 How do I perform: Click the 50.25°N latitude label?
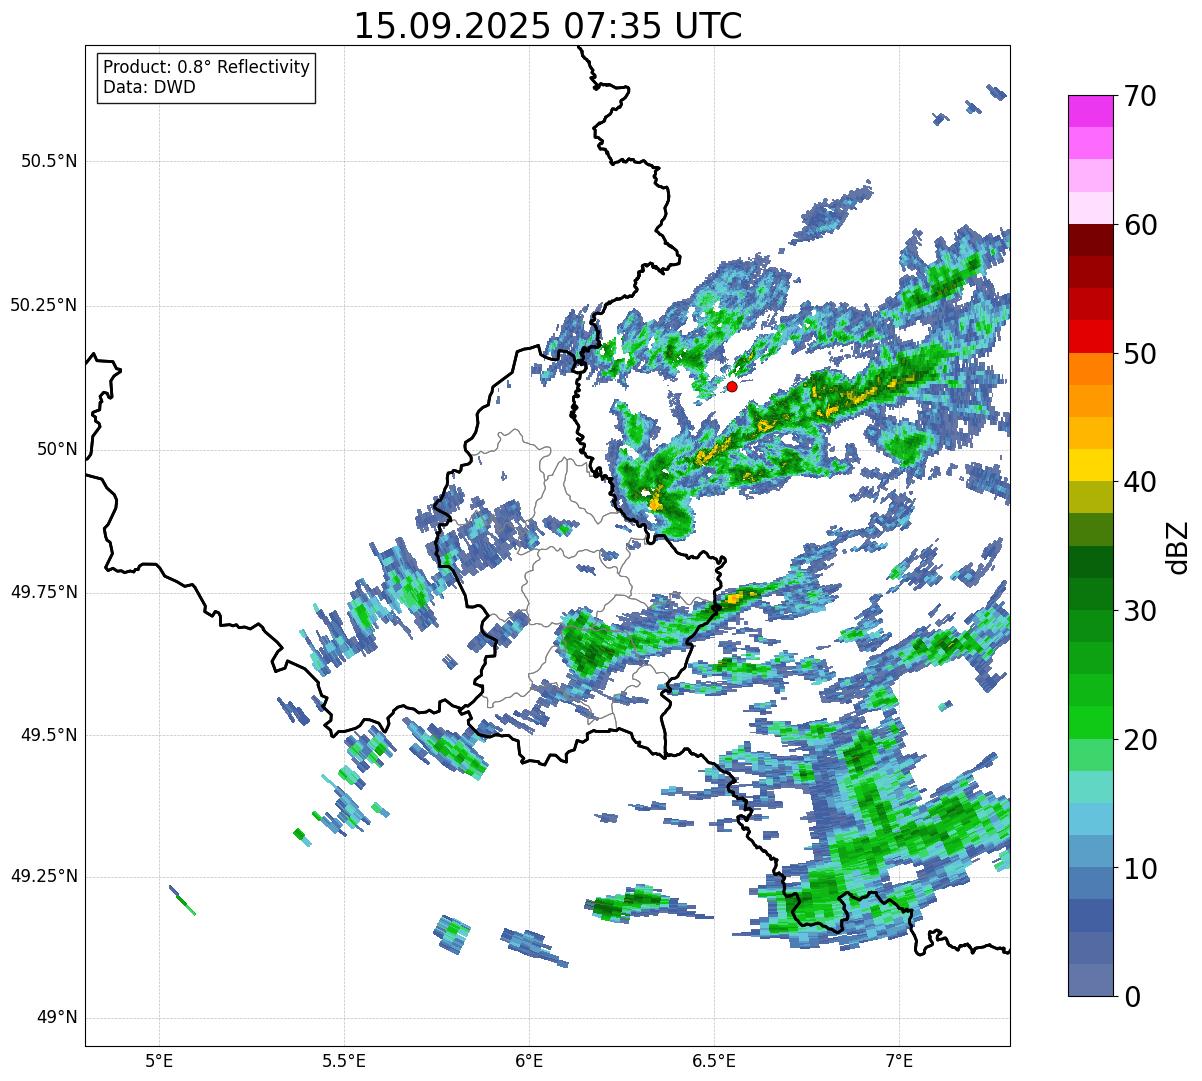click(x=43, y=305)
